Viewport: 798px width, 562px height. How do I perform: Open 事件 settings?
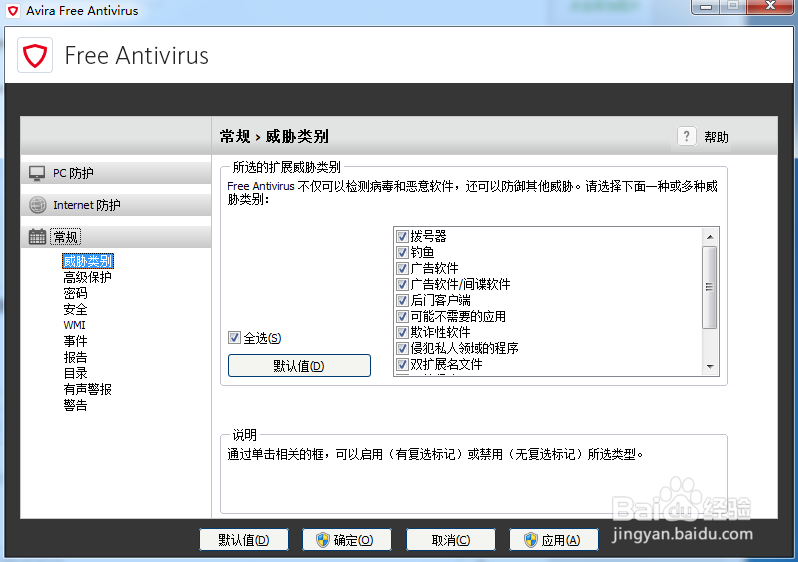pyautogui.click(x=75, y=341)
